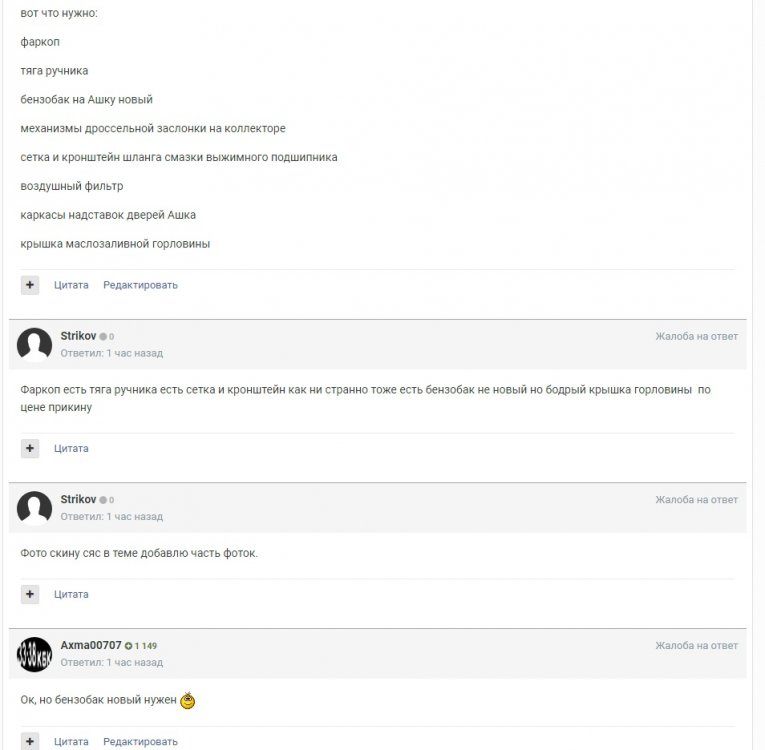765x750 pixels.
Task: Click the multiquote plus under the parts list post
Action: tap(30, 285)
